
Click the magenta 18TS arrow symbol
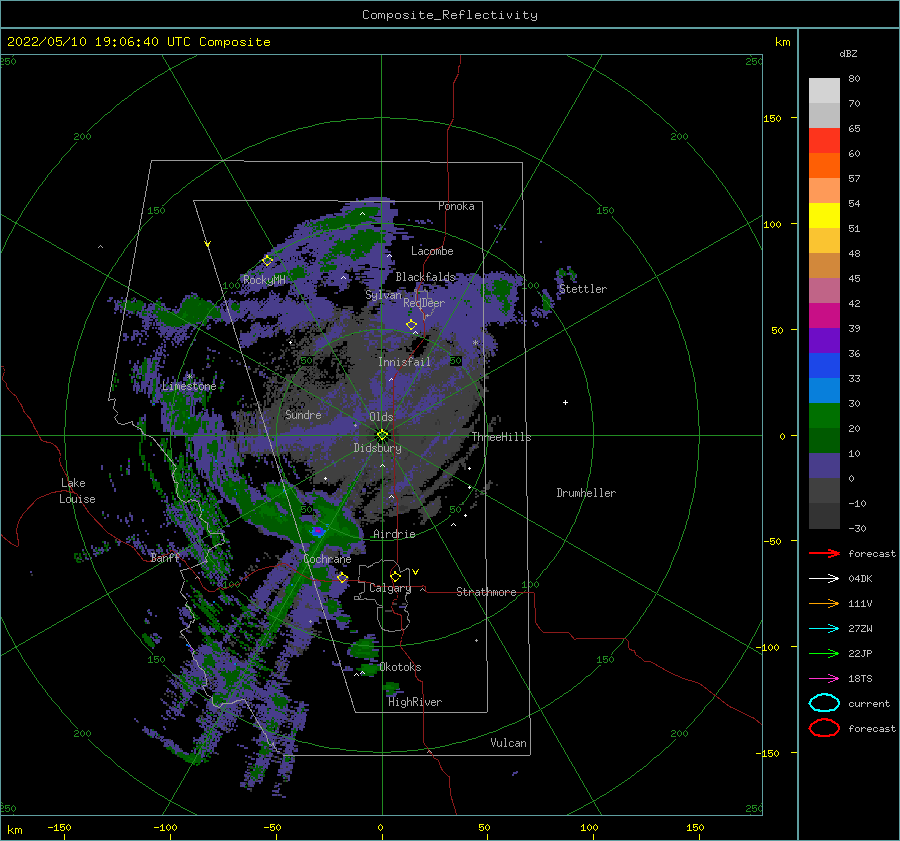coord(824,679)
